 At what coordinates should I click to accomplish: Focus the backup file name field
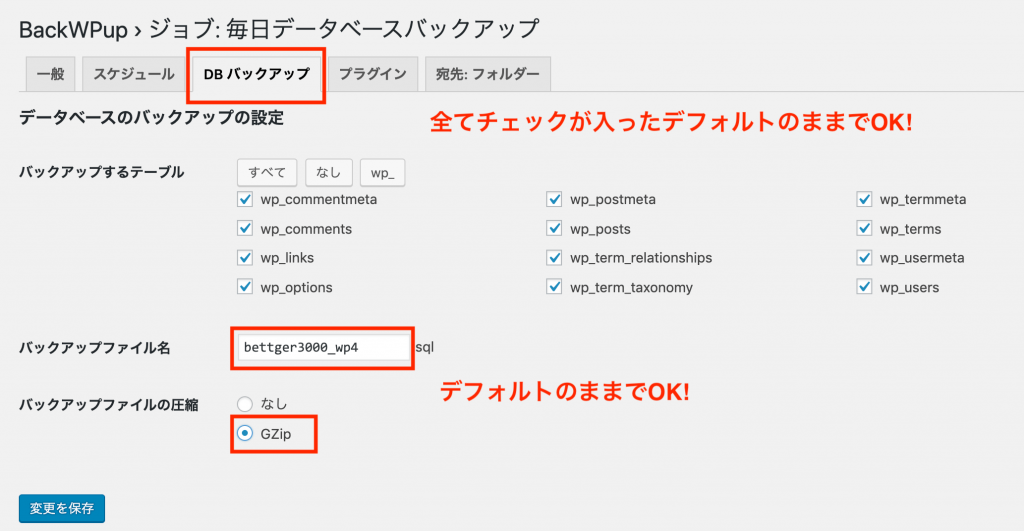coord(323,347)
